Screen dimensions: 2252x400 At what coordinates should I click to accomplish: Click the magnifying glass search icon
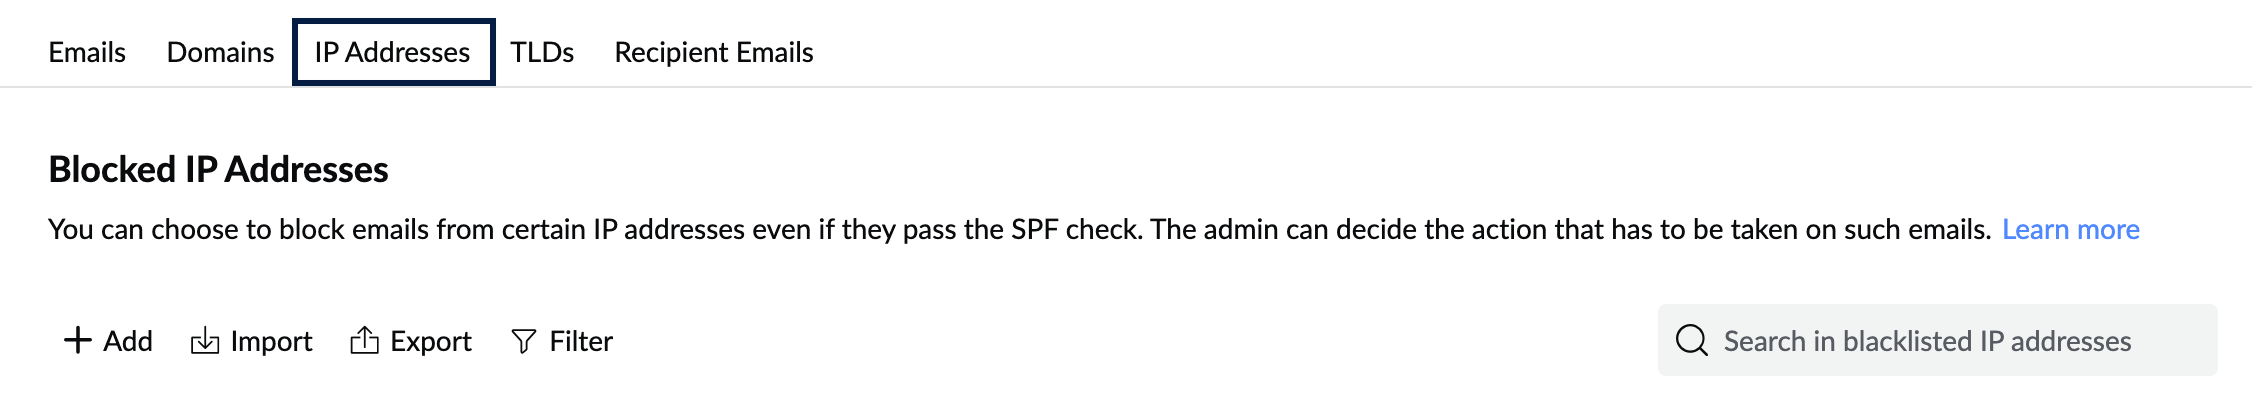pos(1691,341)
